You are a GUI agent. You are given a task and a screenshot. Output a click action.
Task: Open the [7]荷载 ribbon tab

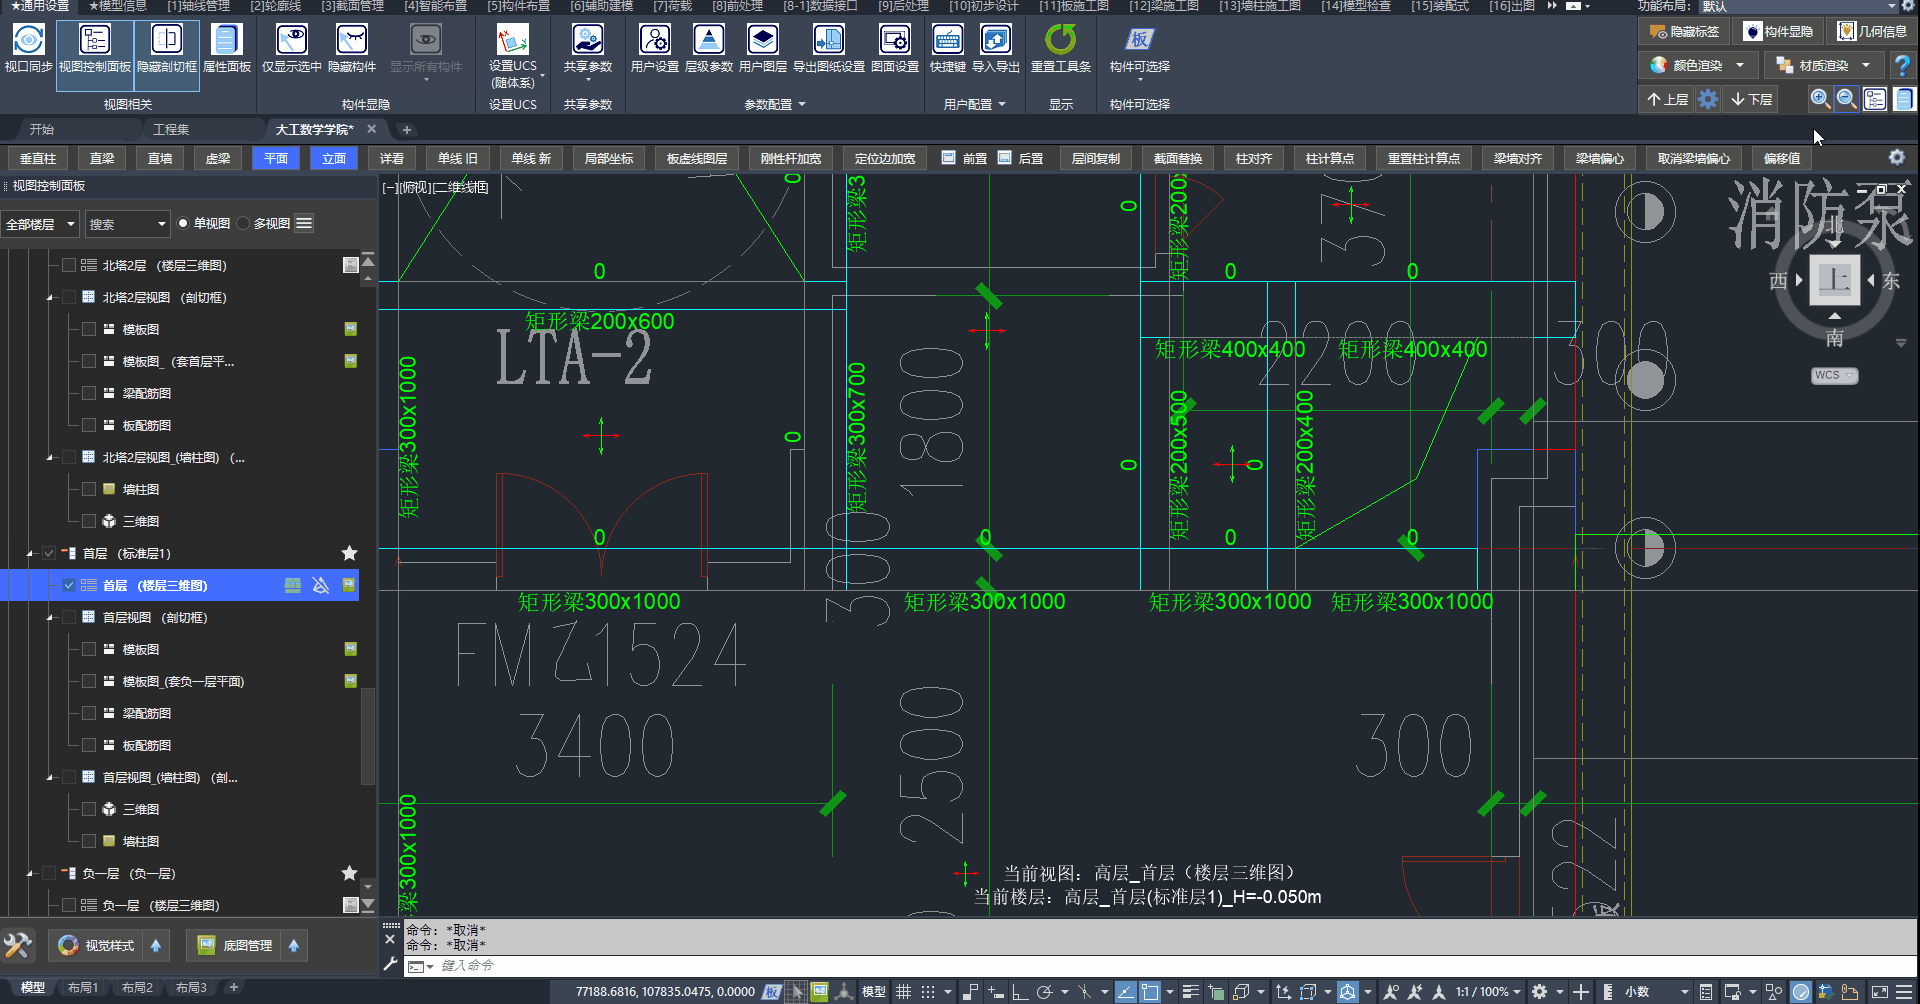pos(672,6)
